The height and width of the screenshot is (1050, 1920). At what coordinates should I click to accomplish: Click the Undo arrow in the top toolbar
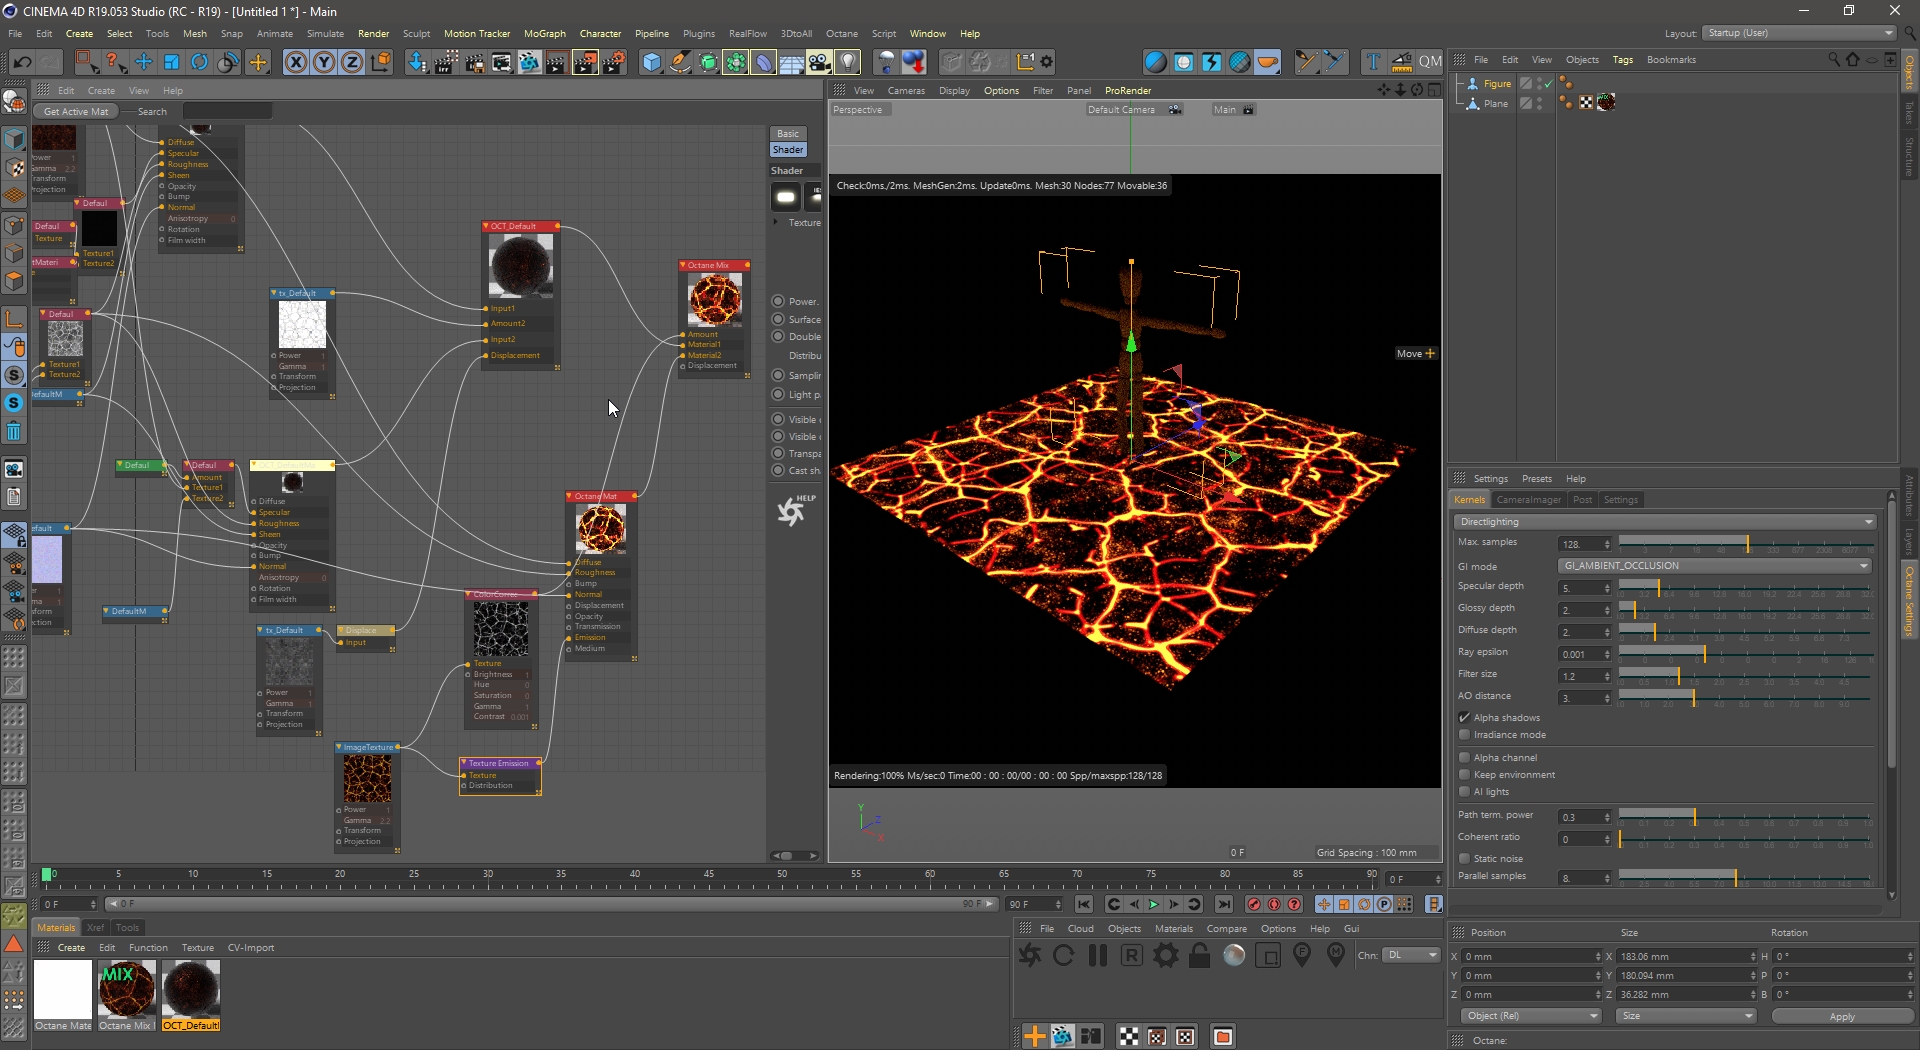(x=22, y=62)
